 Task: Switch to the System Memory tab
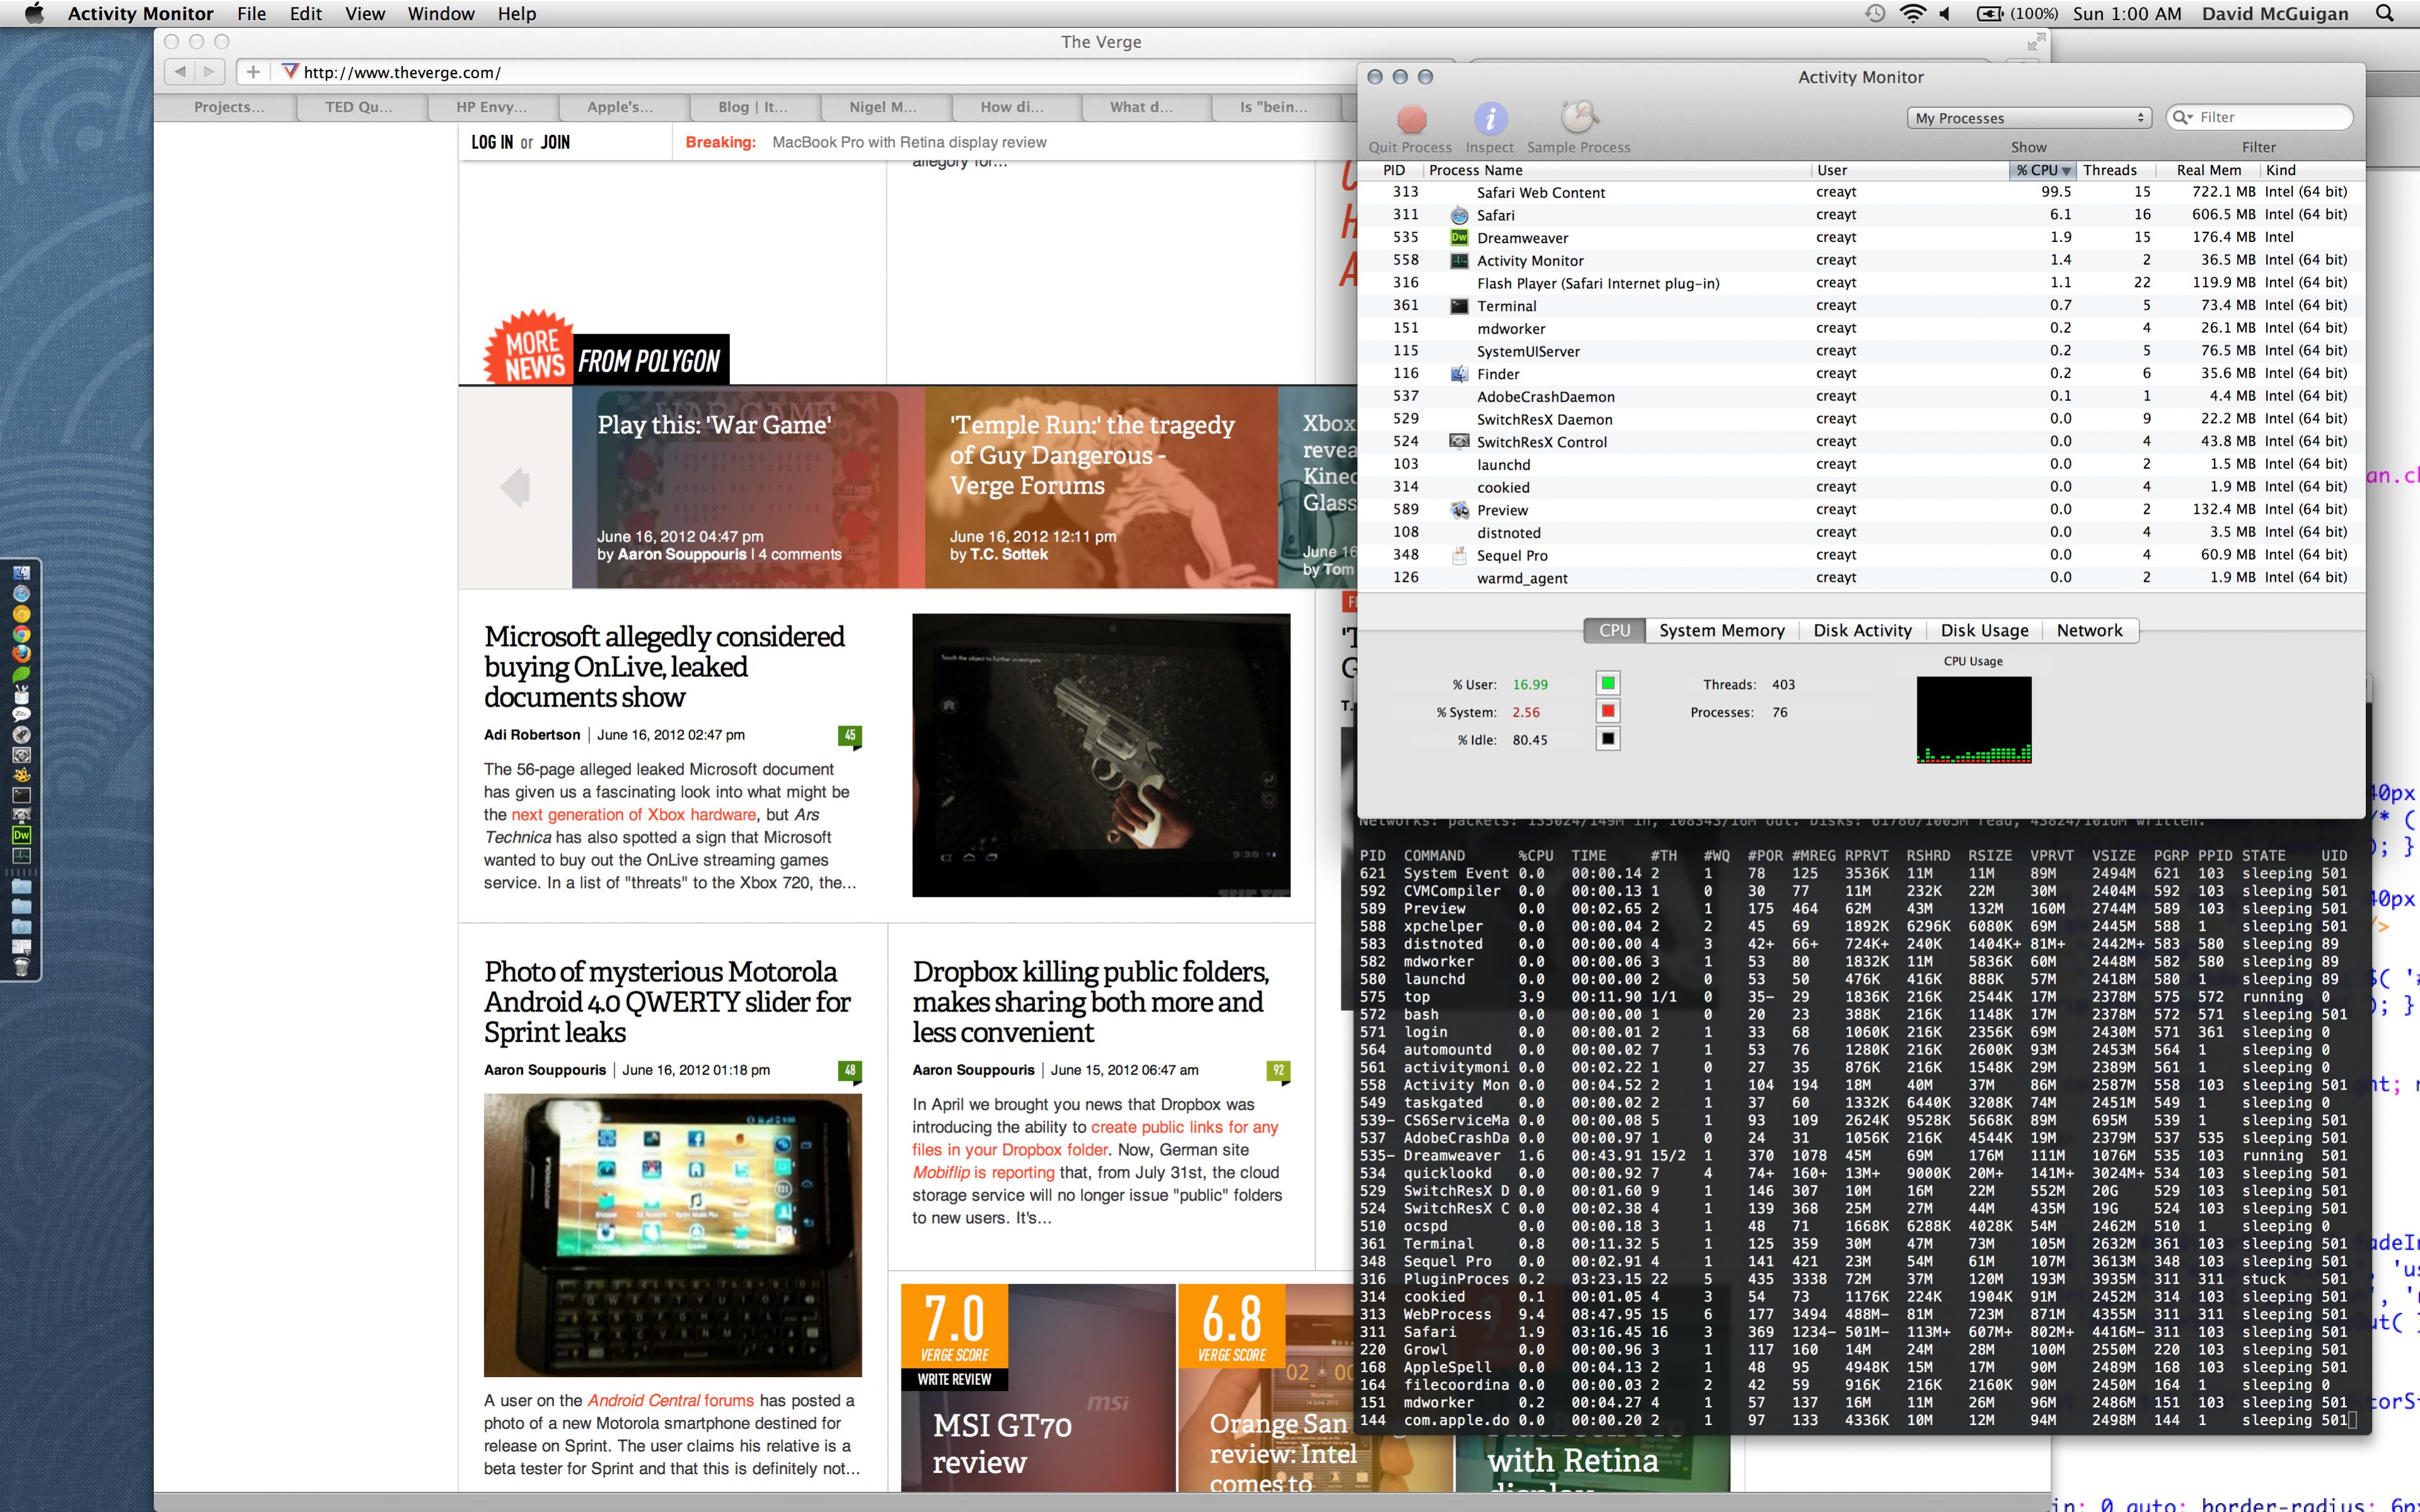[x=1722, y=630]
